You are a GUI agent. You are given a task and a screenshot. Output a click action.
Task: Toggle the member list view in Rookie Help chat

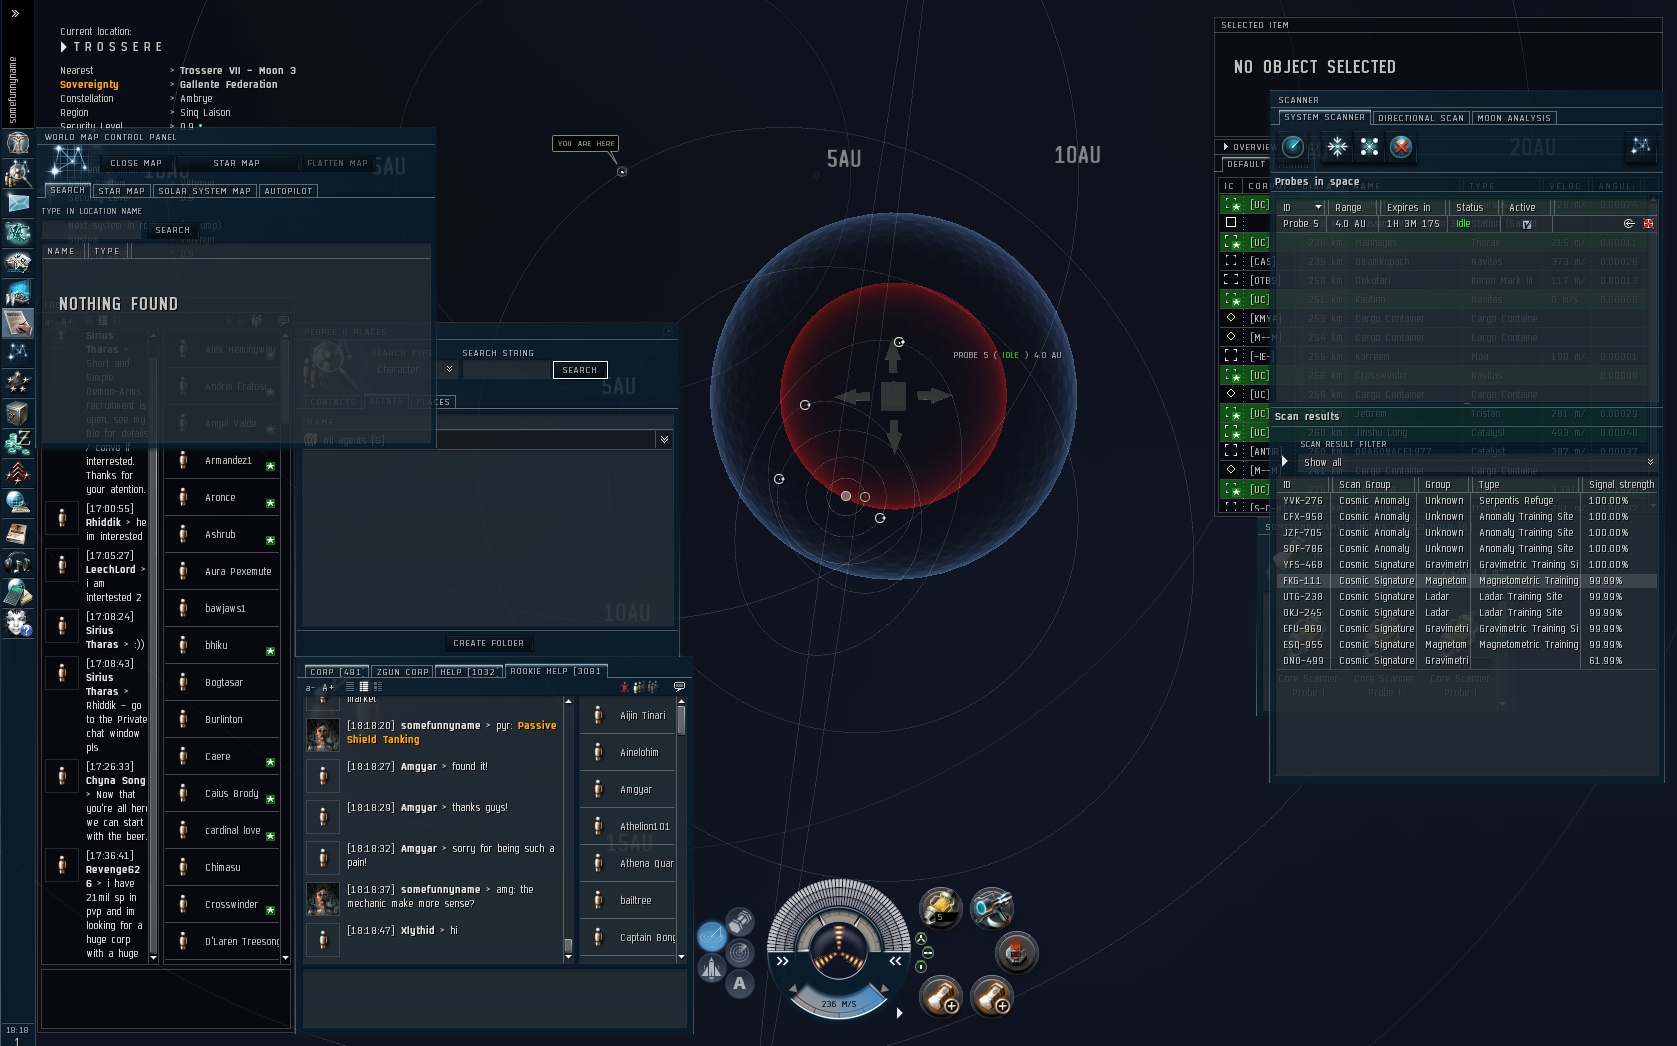tap(639, 687)
